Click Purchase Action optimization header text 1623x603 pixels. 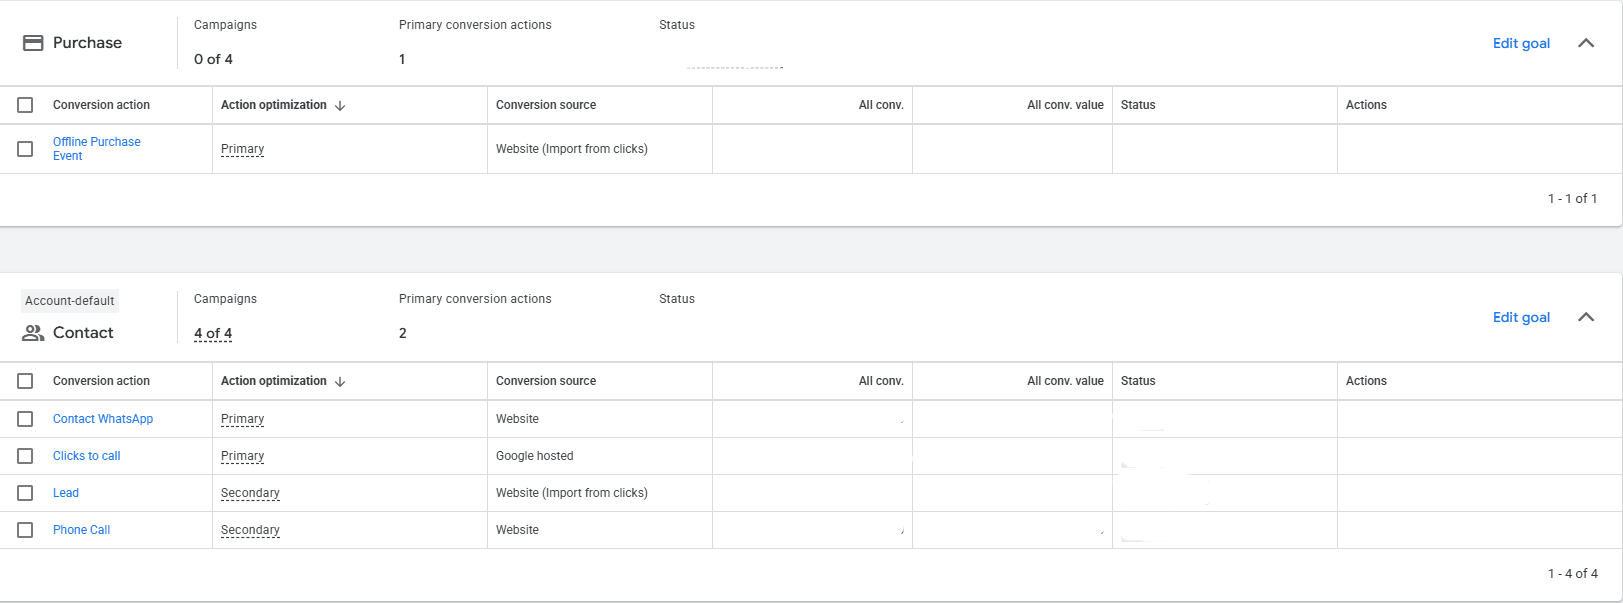(273, 105)
